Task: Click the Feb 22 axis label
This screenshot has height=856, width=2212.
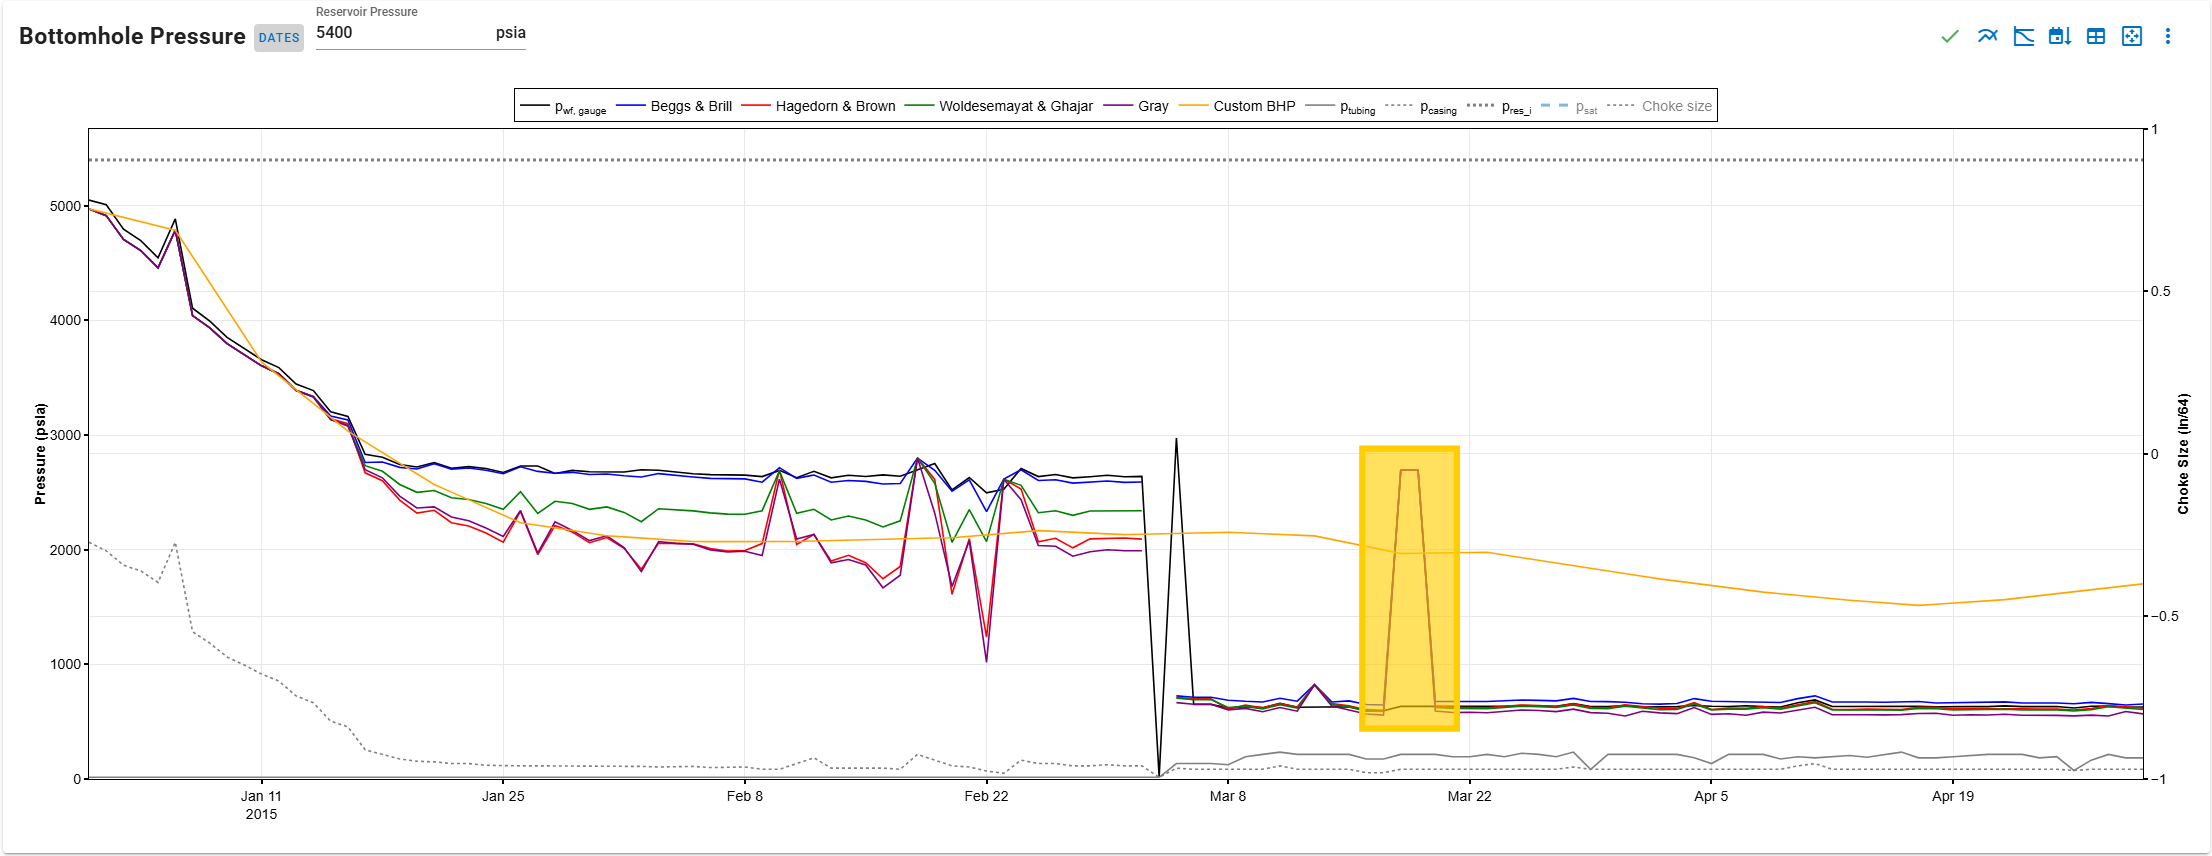Action: point(986,796)
